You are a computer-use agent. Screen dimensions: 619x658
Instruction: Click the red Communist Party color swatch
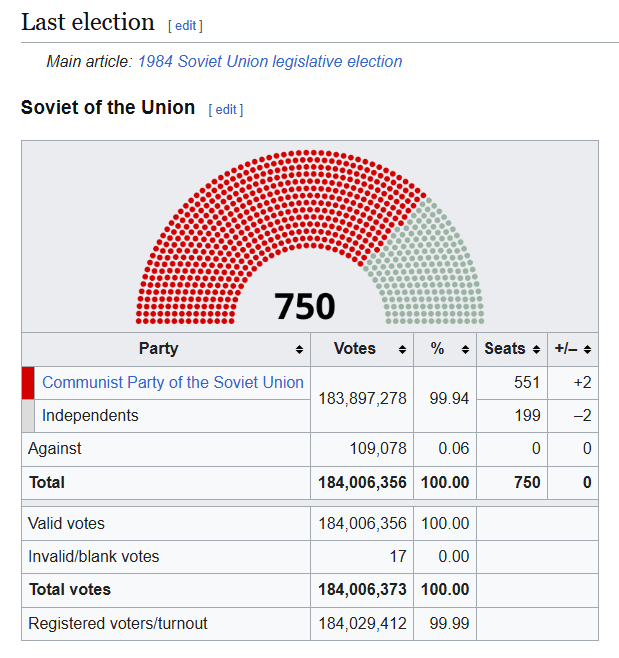point(28,383)
